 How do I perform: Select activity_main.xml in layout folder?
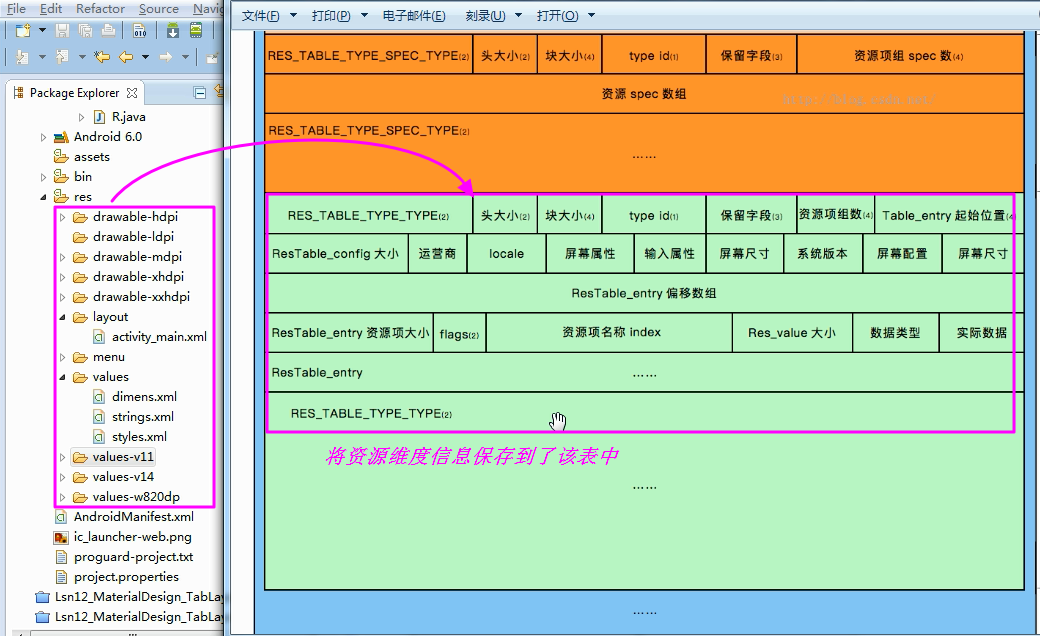pyautogui.click(x=158, y=337)
